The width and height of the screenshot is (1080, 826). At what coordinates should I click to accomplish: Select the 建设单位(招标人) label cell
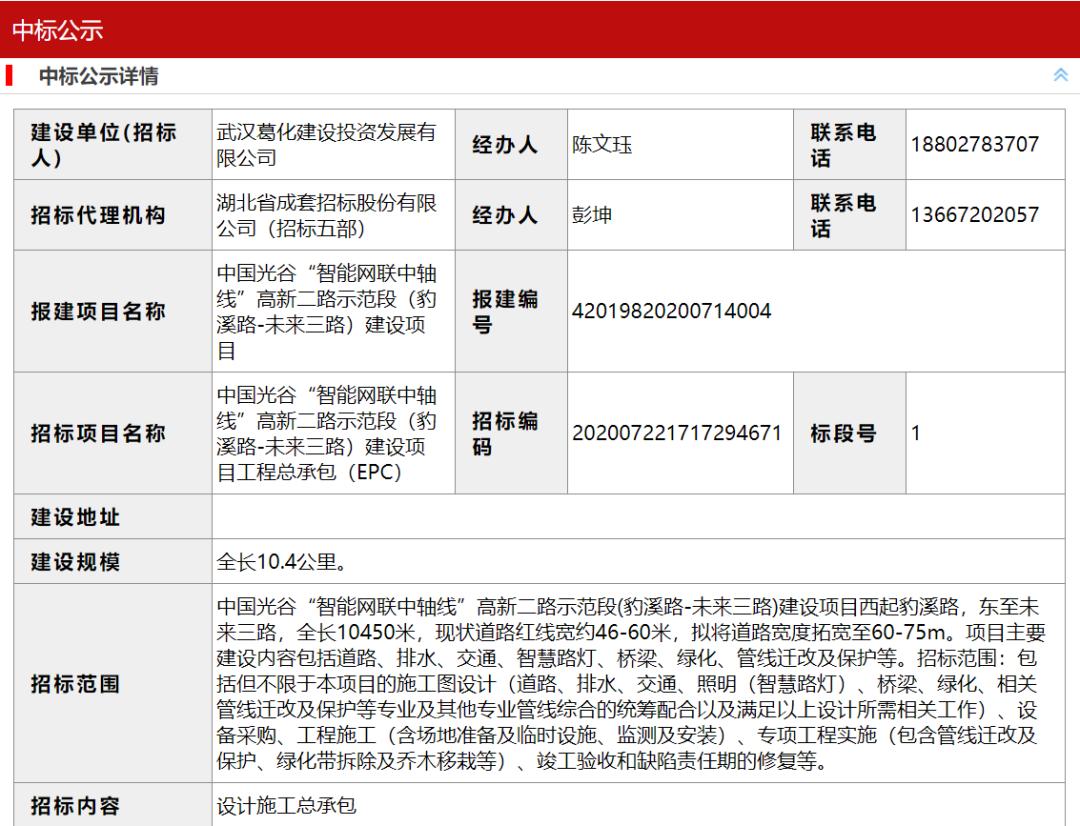click(113, 145)
